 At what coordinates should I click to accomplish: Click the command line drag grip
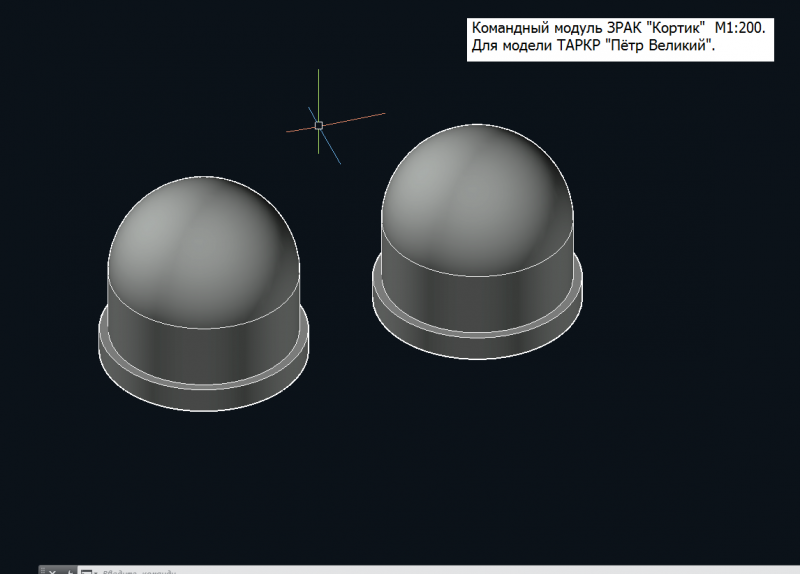(40, 571)
